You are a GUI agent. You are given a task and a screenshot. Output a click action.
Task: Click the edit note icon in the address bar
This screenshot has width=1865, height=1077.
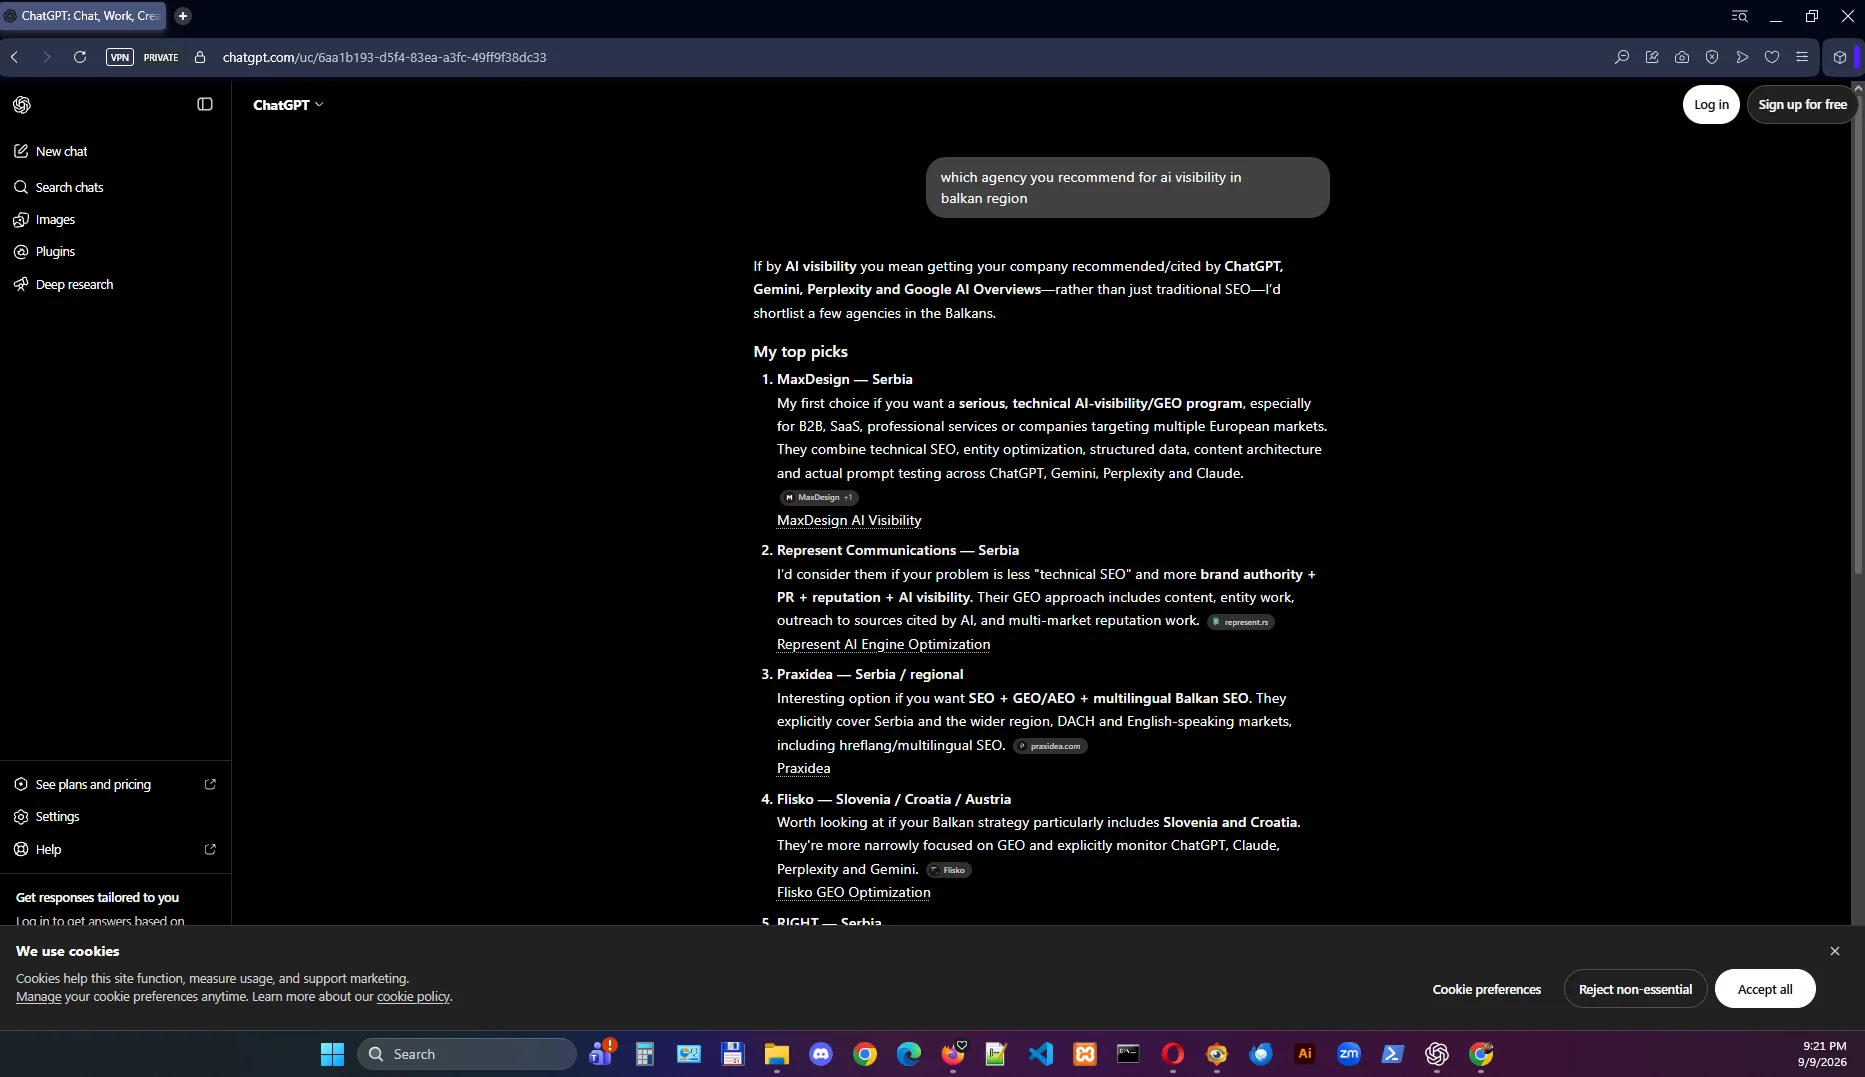1652,57
